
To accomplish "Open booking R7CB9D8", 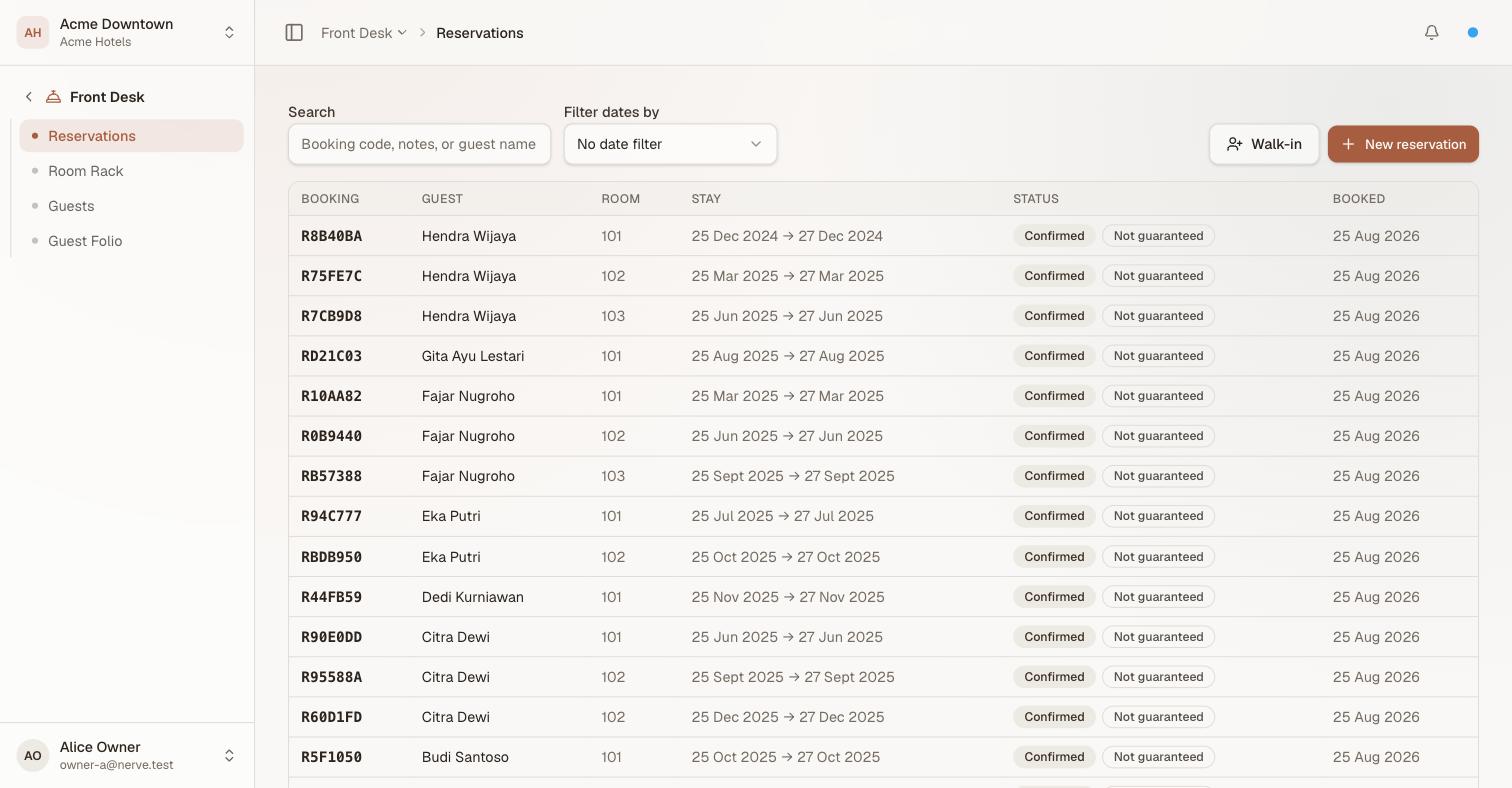I will pyautogui.click(x=331, y=316).
